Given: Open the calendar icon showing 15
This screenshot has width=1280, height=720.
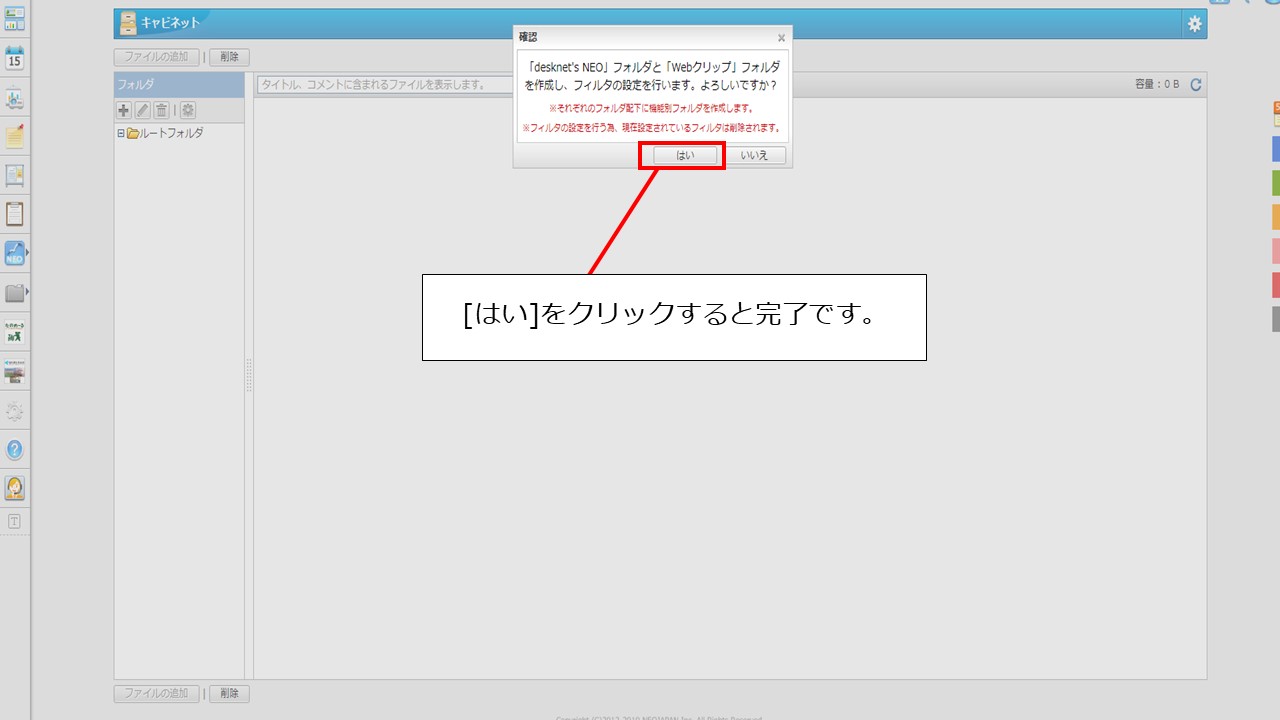Looking at the screenshot, I should pyautogui.click(x=15, y=58).
